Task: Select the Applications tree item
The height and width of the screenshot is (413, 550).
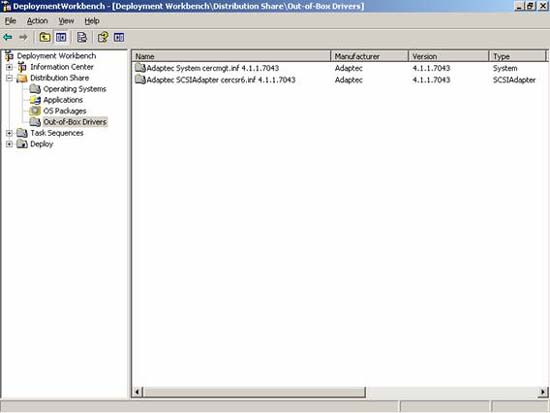Action: [x=63, y=100]
